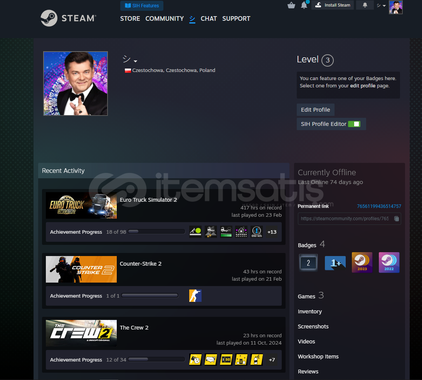Click the Steam logo in header
Image resolution: width=422 pixels, height=380 pixels.
click(68, 18)
